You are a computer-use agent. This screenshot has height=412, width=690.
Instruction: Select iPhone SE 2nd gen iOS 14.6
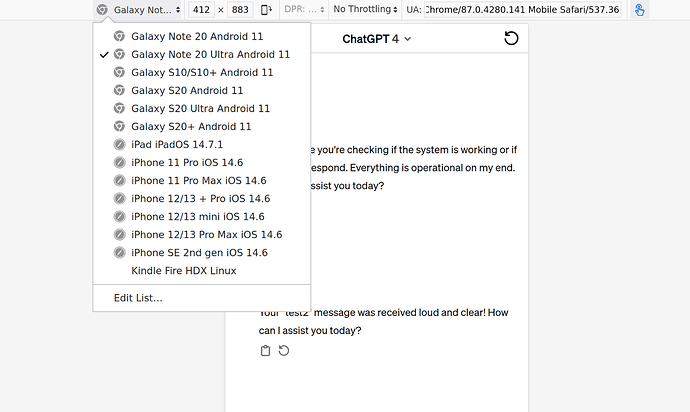coord(202,253)
